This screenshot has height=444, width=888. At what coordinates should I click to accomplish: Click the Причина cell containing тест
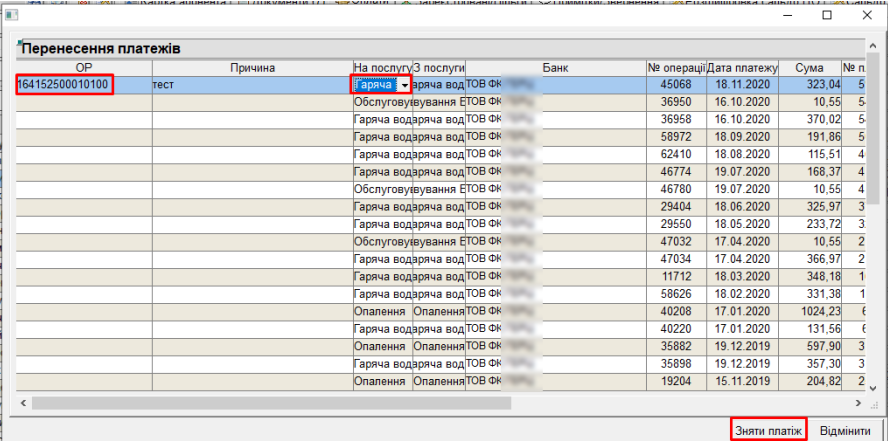point(251,85)
